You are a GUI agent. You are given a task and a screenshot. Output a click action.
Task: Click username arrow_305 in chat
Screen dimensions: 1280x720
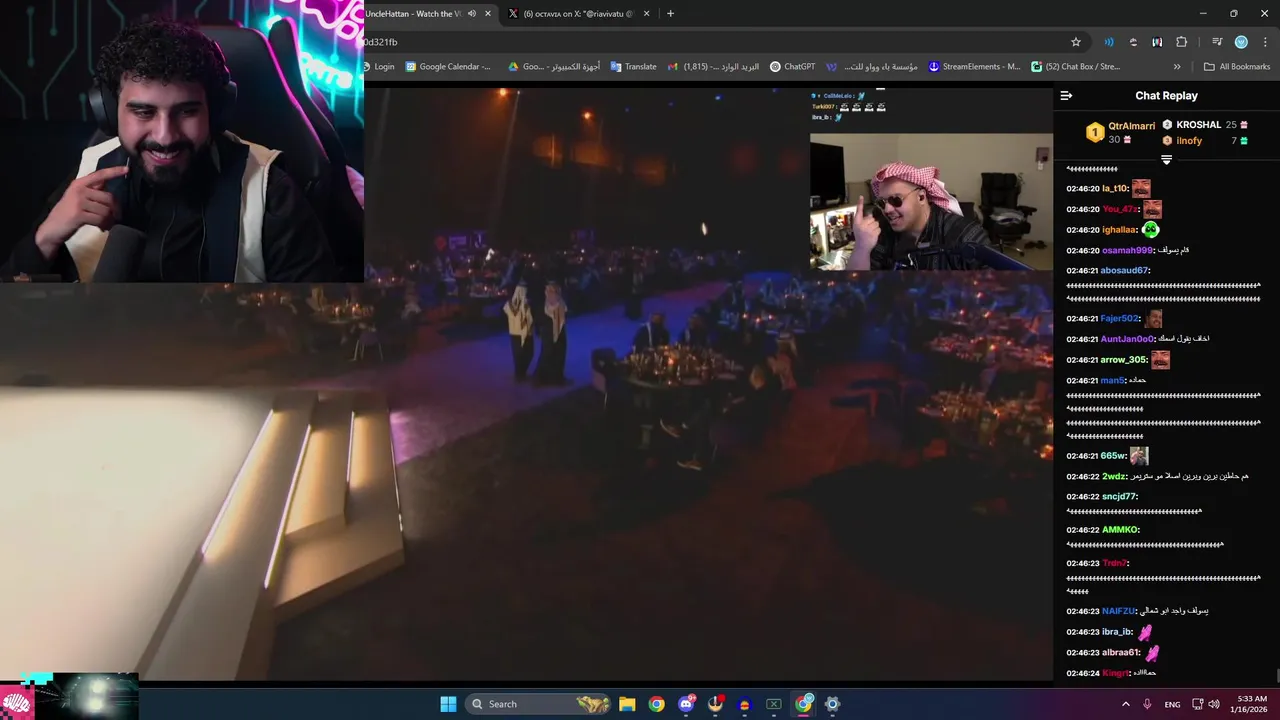(1124, 360)
